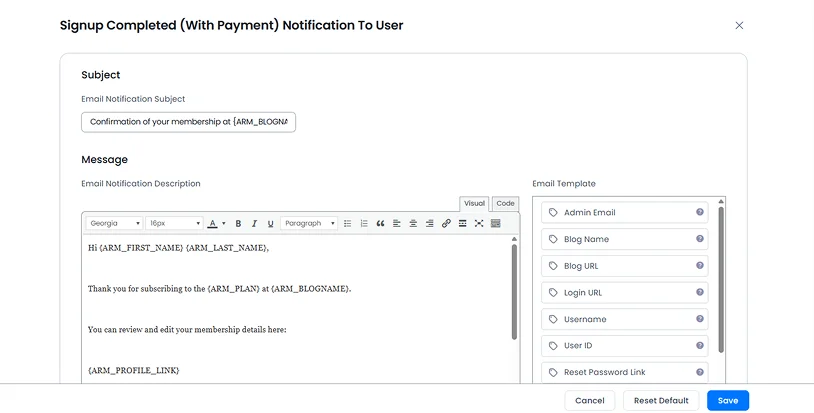Image resolution: width=814 pixels, height=413 pixels.
Task: Show help for the Username tag
Action: (x=700, y=319)
